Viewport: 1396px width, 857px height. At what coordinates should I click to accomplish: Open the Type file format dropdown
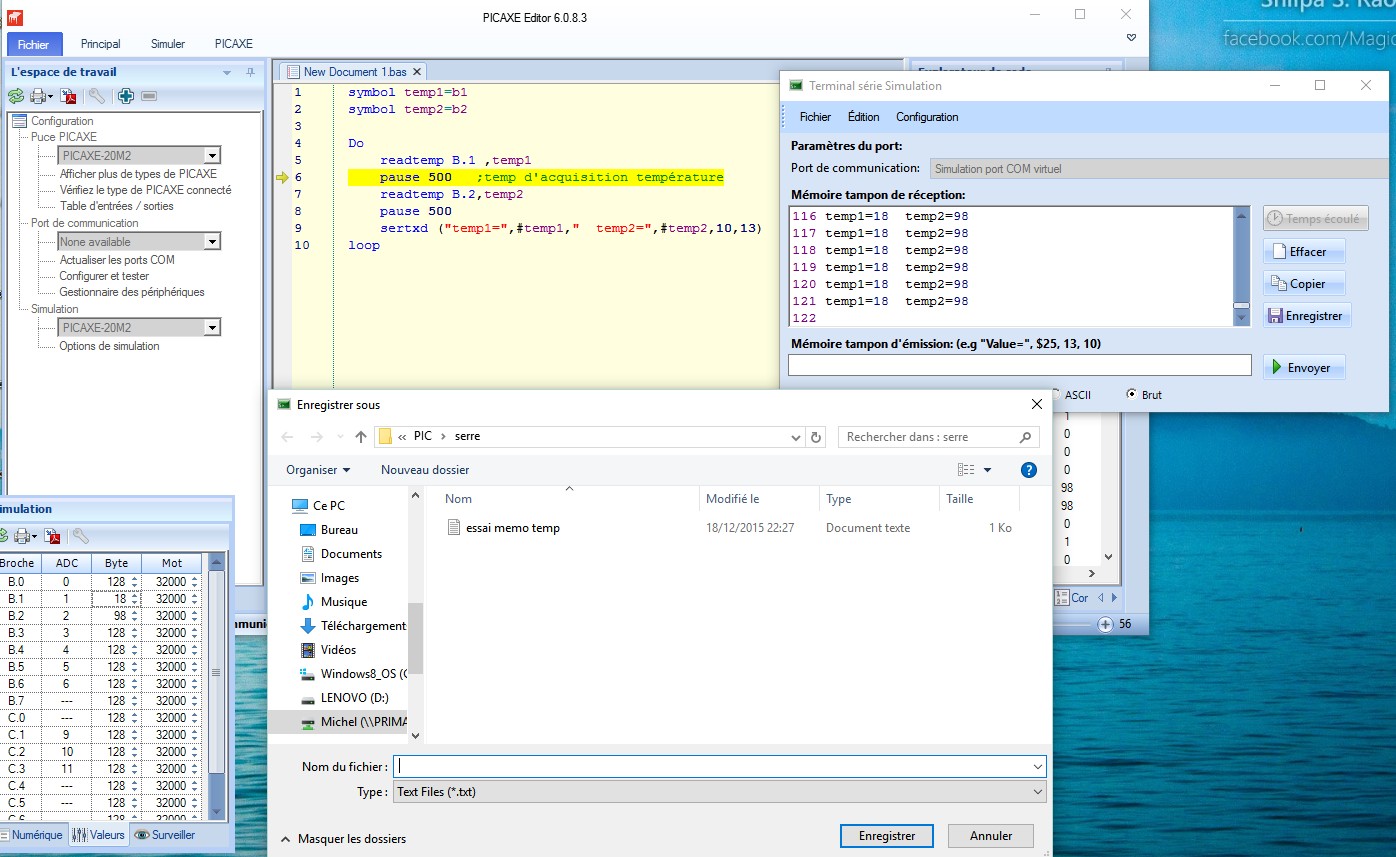(1036, 792)
